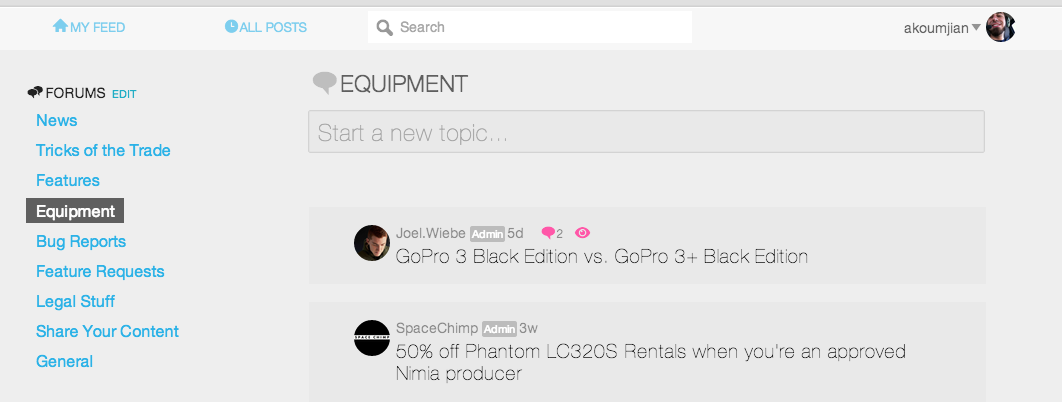The width and height of the screenshot is (1062, 402).
Task: Click the Equipment heading speech bubble icon
Action: coord(324,83)
